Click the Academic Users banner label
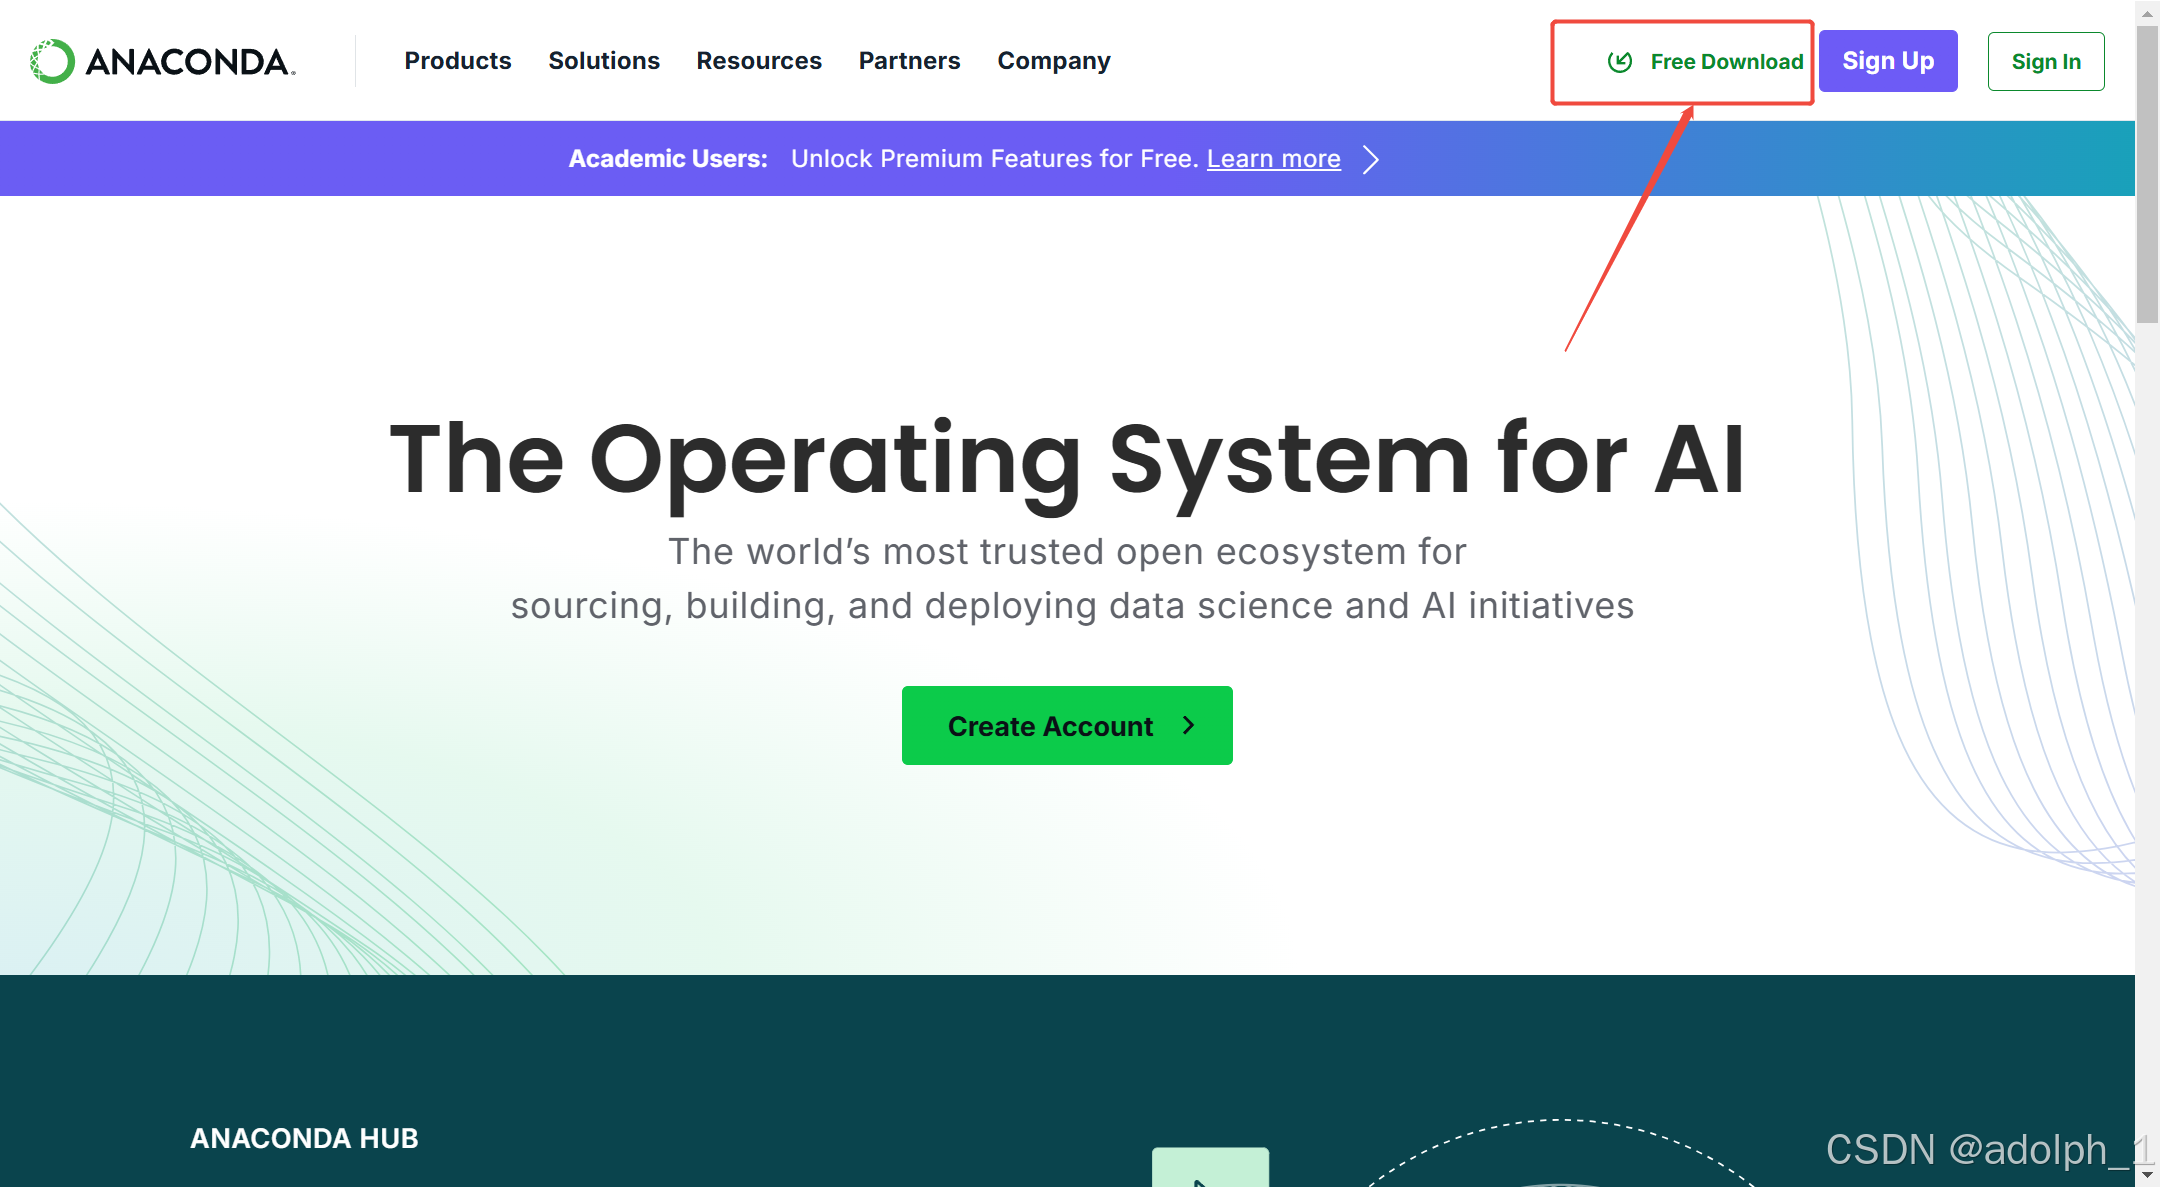The image size is (2160, 1187). [x=668, y=159]
